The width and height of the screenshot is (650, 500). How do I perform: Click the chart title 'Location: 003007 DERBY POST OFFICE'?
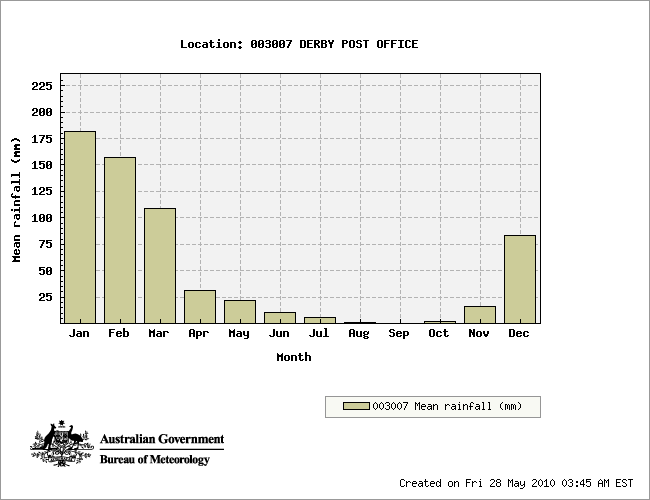tap(299, 44)
